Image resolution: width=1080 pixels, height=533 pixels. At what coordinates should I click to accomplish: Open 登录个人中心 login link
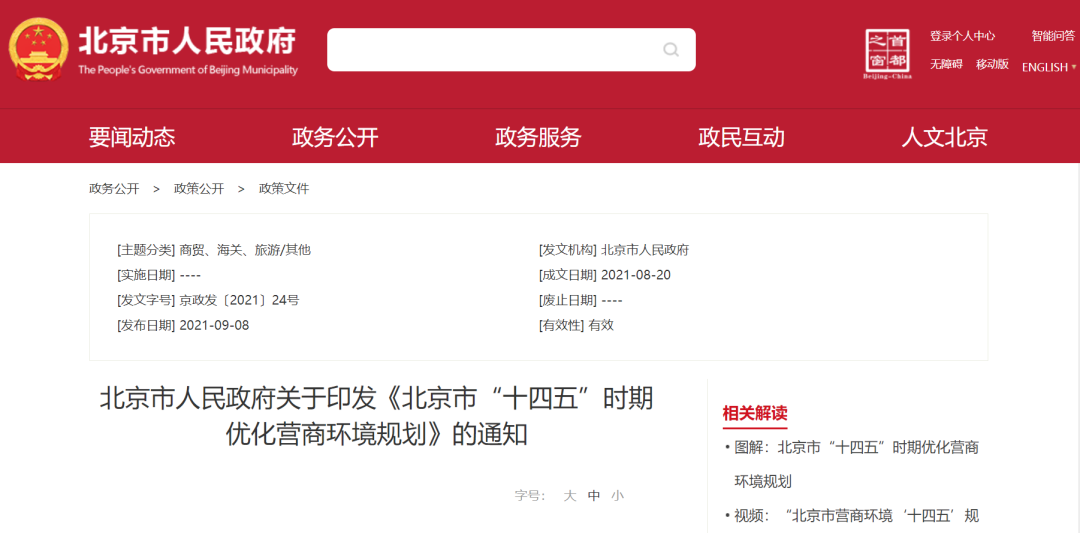tap(962, 36)
